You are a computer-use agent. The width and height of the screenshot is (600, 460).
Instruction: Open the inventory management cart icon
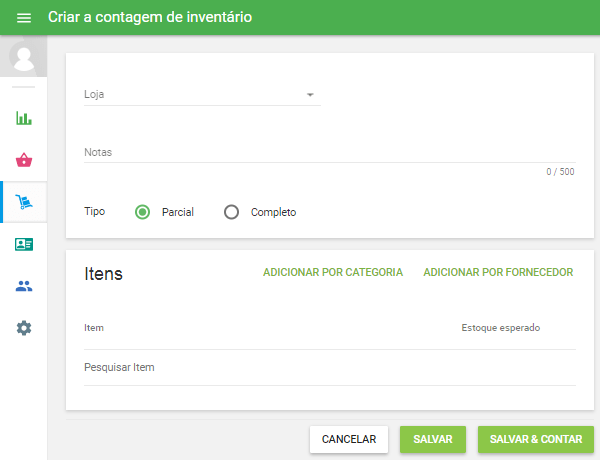tap(24, 202)
